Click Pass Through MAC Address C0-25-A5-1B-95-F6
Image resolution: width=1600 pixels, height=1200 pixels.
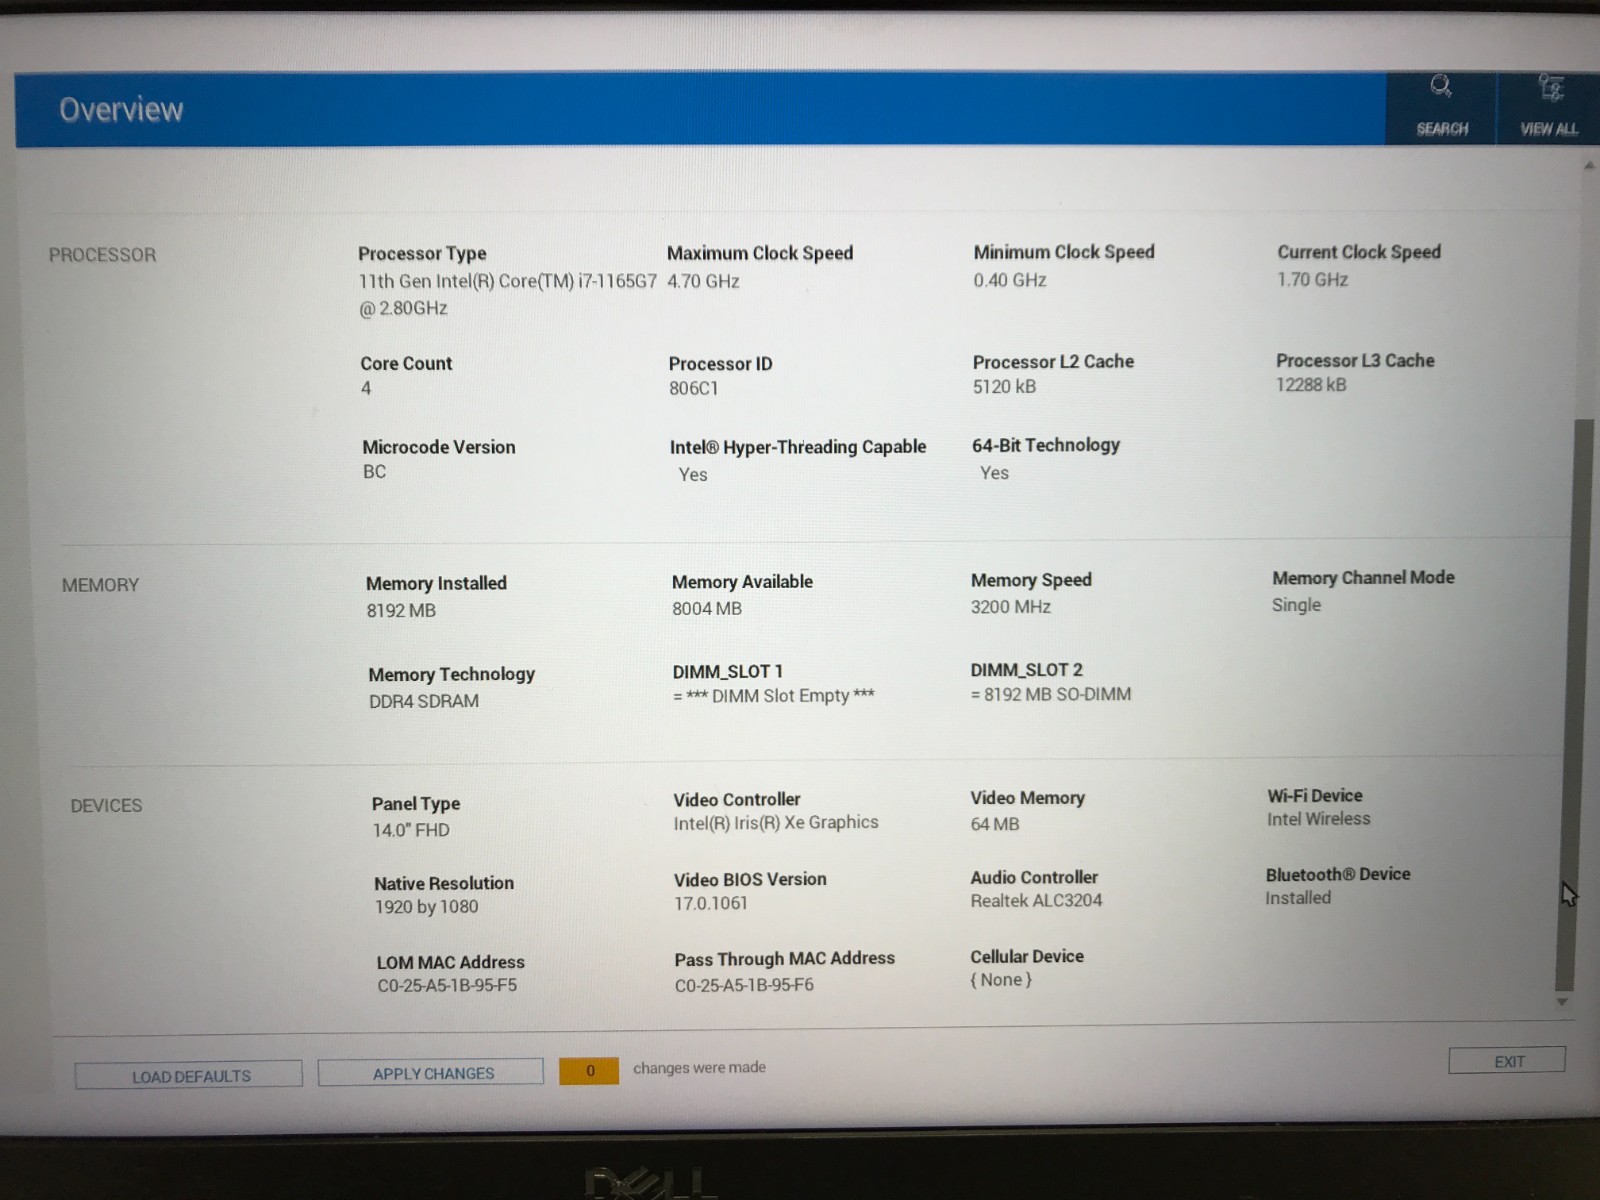click(x=744, y=985)
